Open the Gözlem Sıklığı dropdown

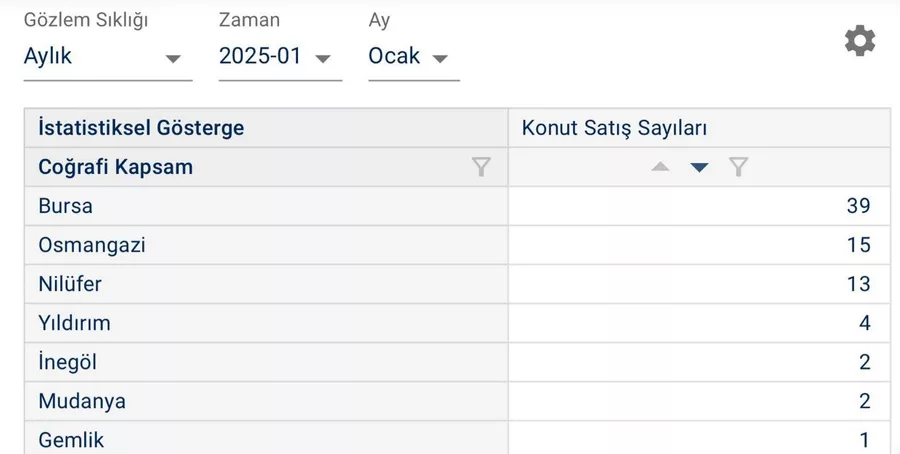click(x=107, y=57)
